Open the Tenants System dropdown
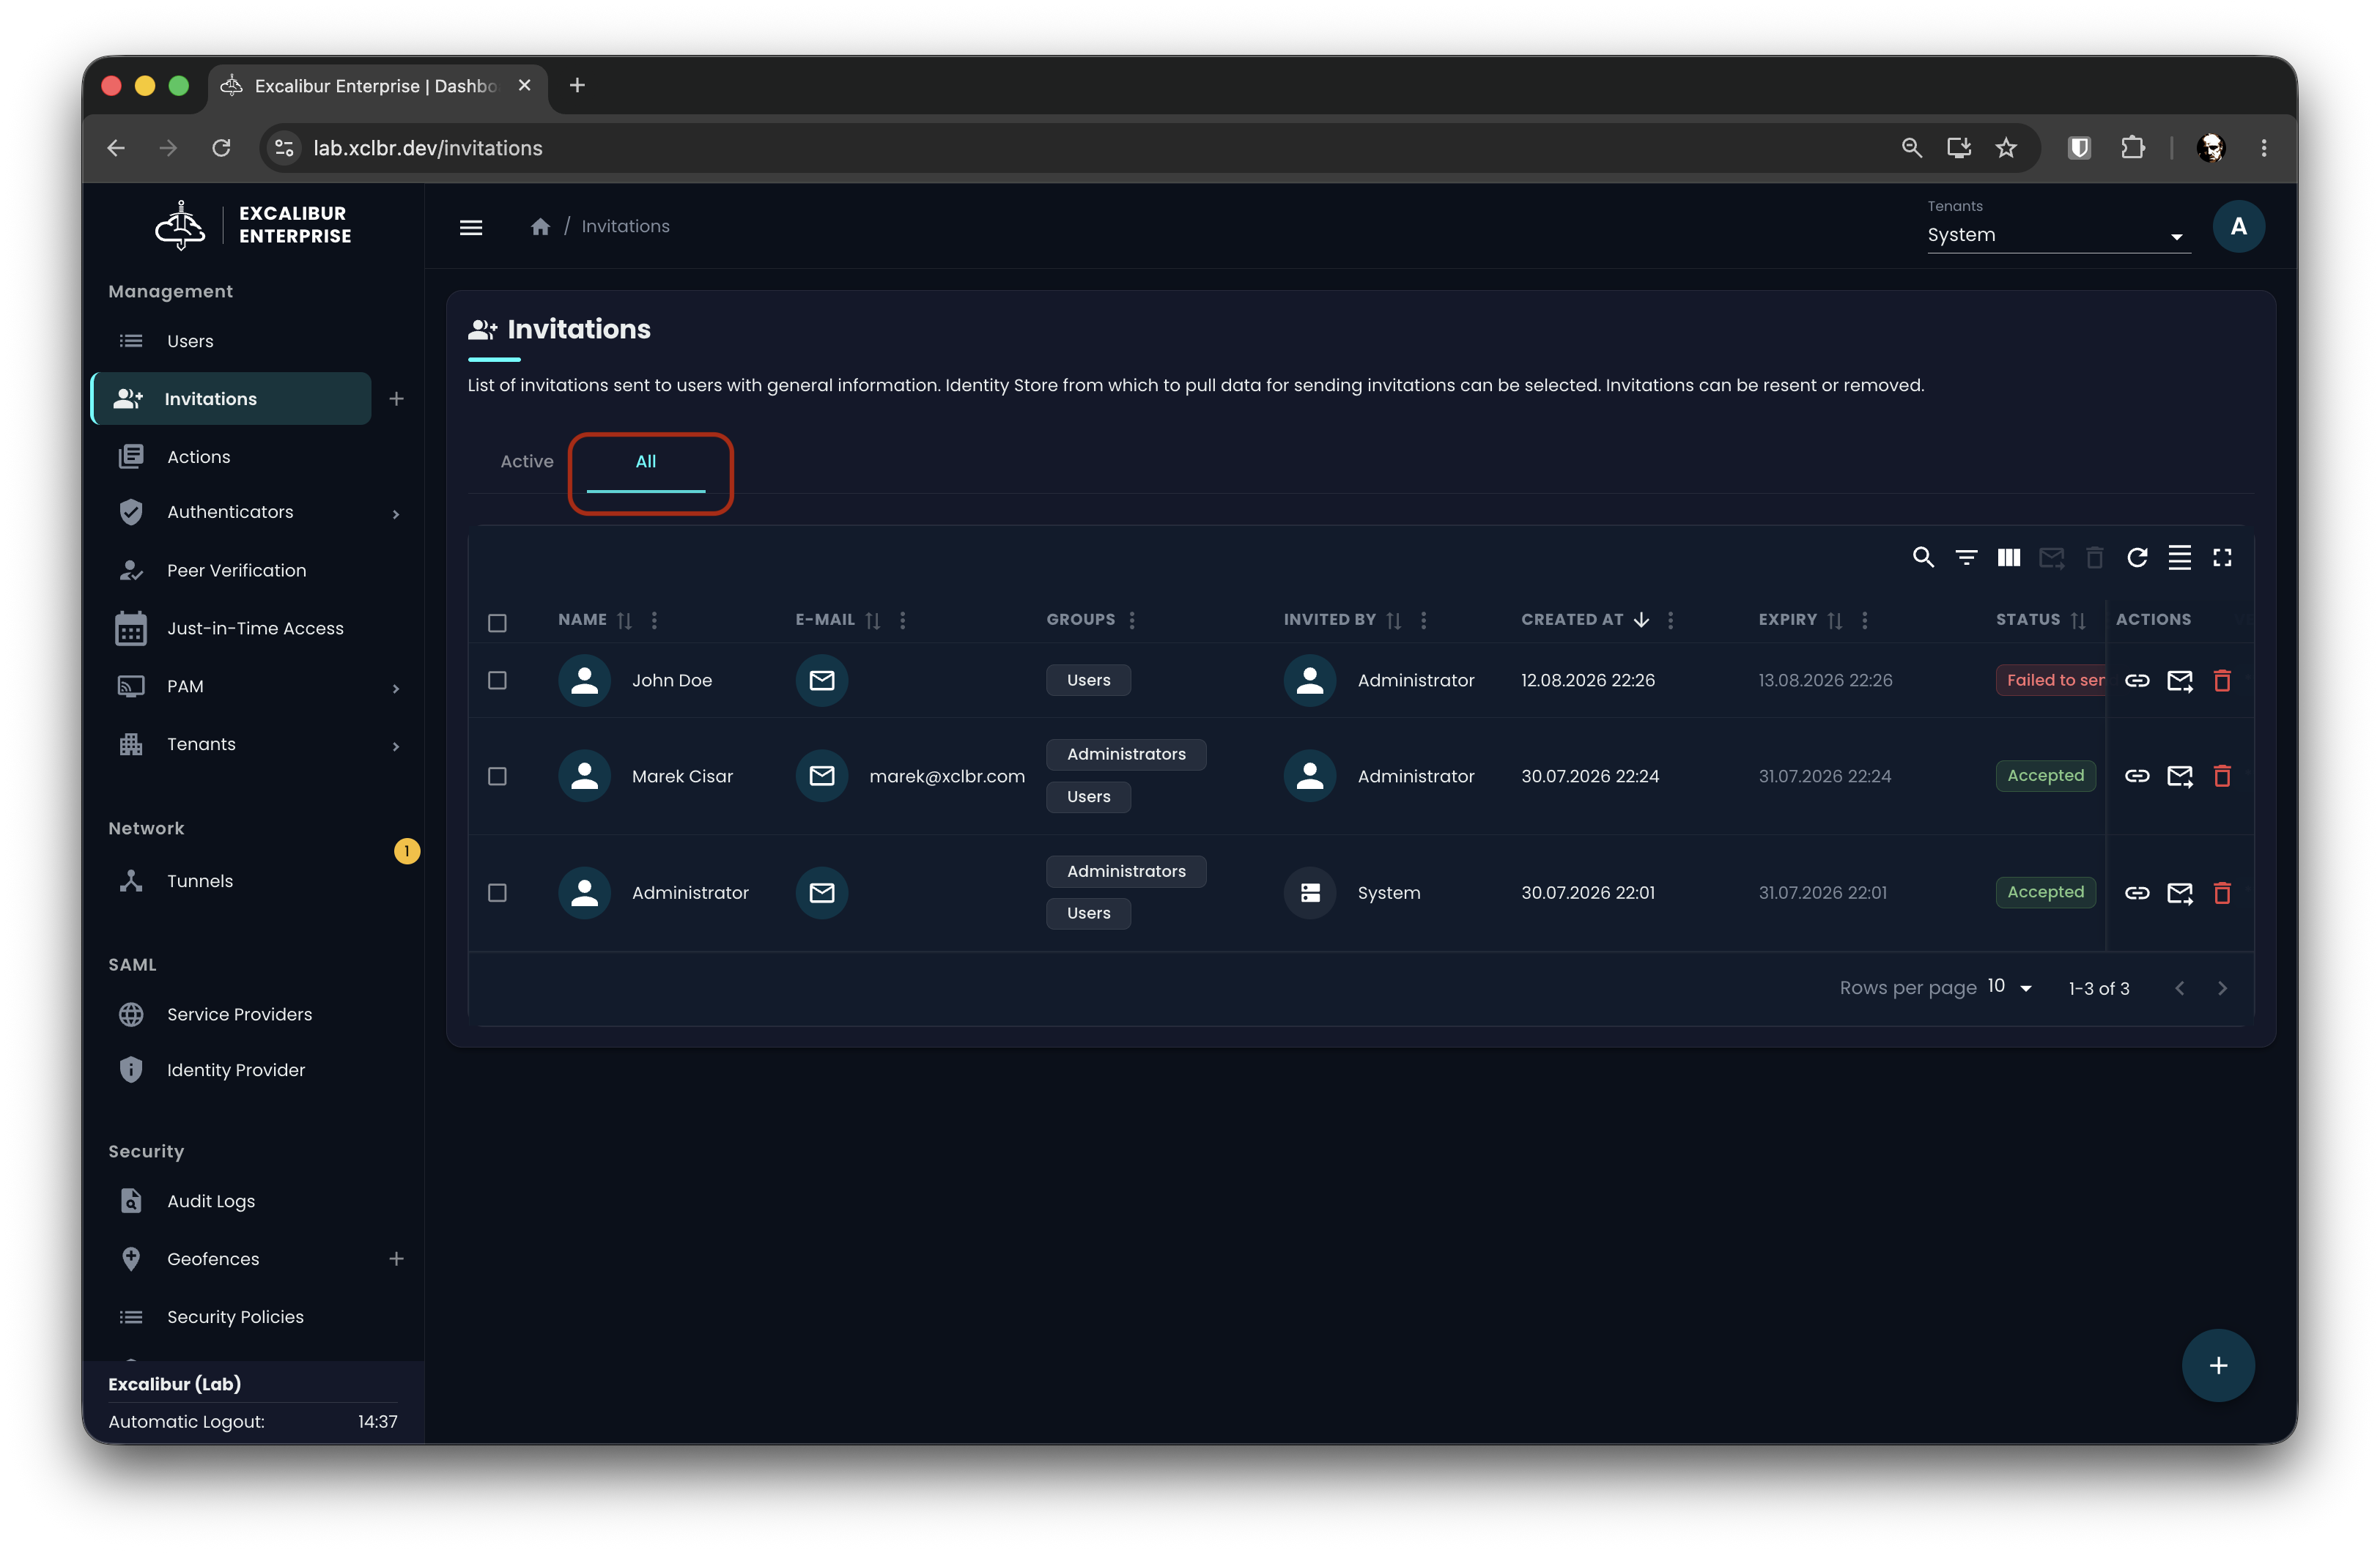 coord(2058,235)
